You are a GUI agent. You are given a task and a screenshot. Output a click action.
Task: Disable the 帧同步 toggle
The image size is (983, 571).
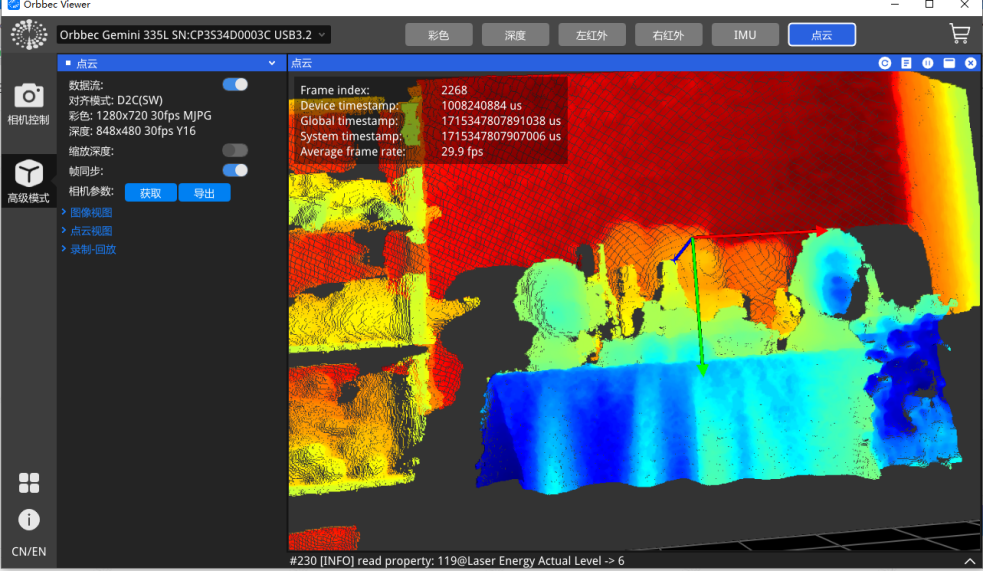pos(235,171)
